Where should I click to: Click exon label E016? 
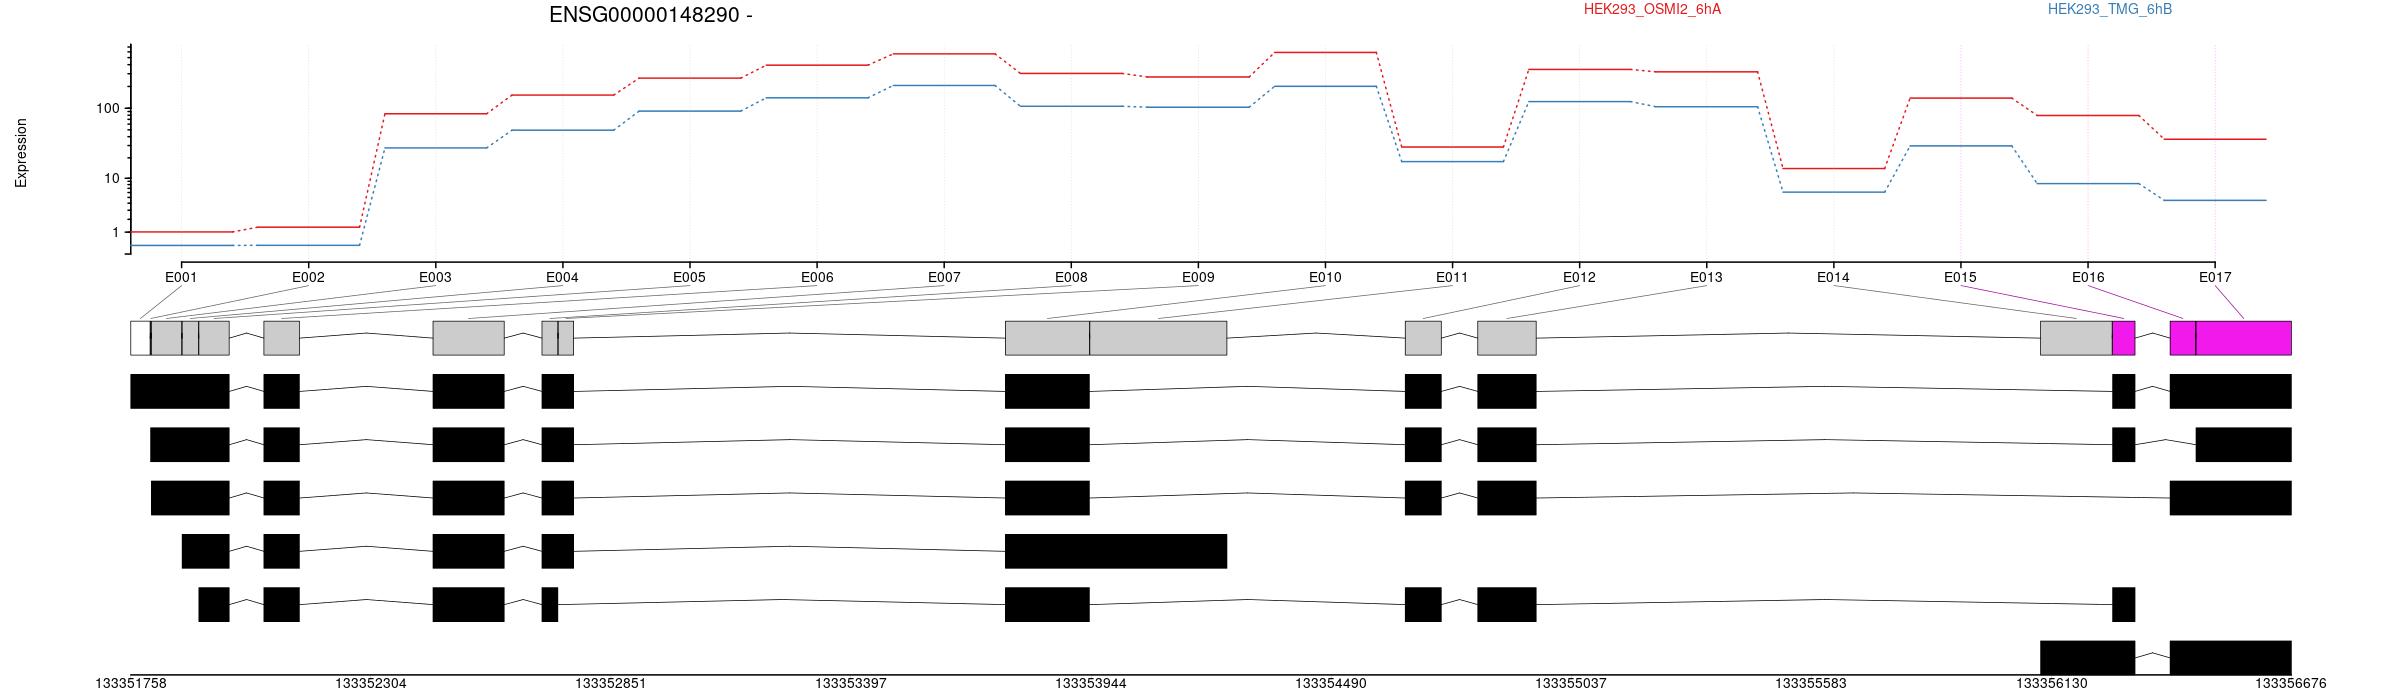tap(2088, 277)
